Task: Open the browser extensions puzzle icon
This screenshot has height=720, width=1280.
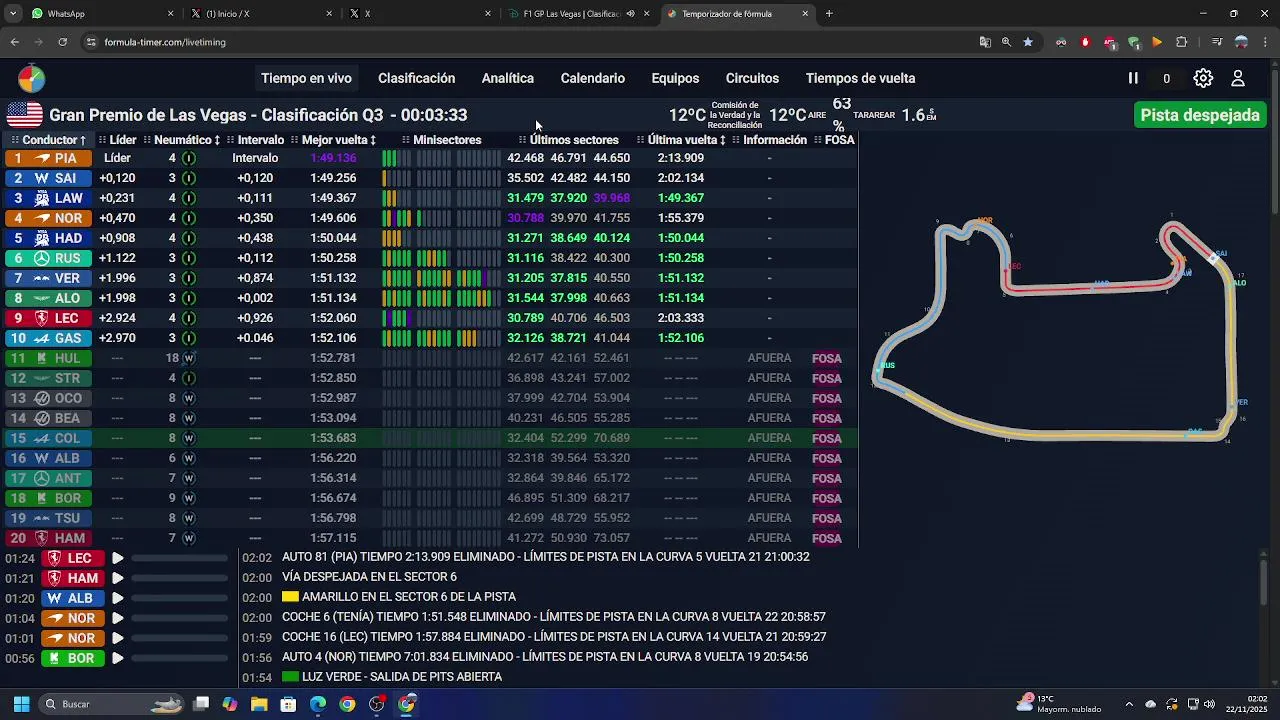Action: coord(1182,42)
